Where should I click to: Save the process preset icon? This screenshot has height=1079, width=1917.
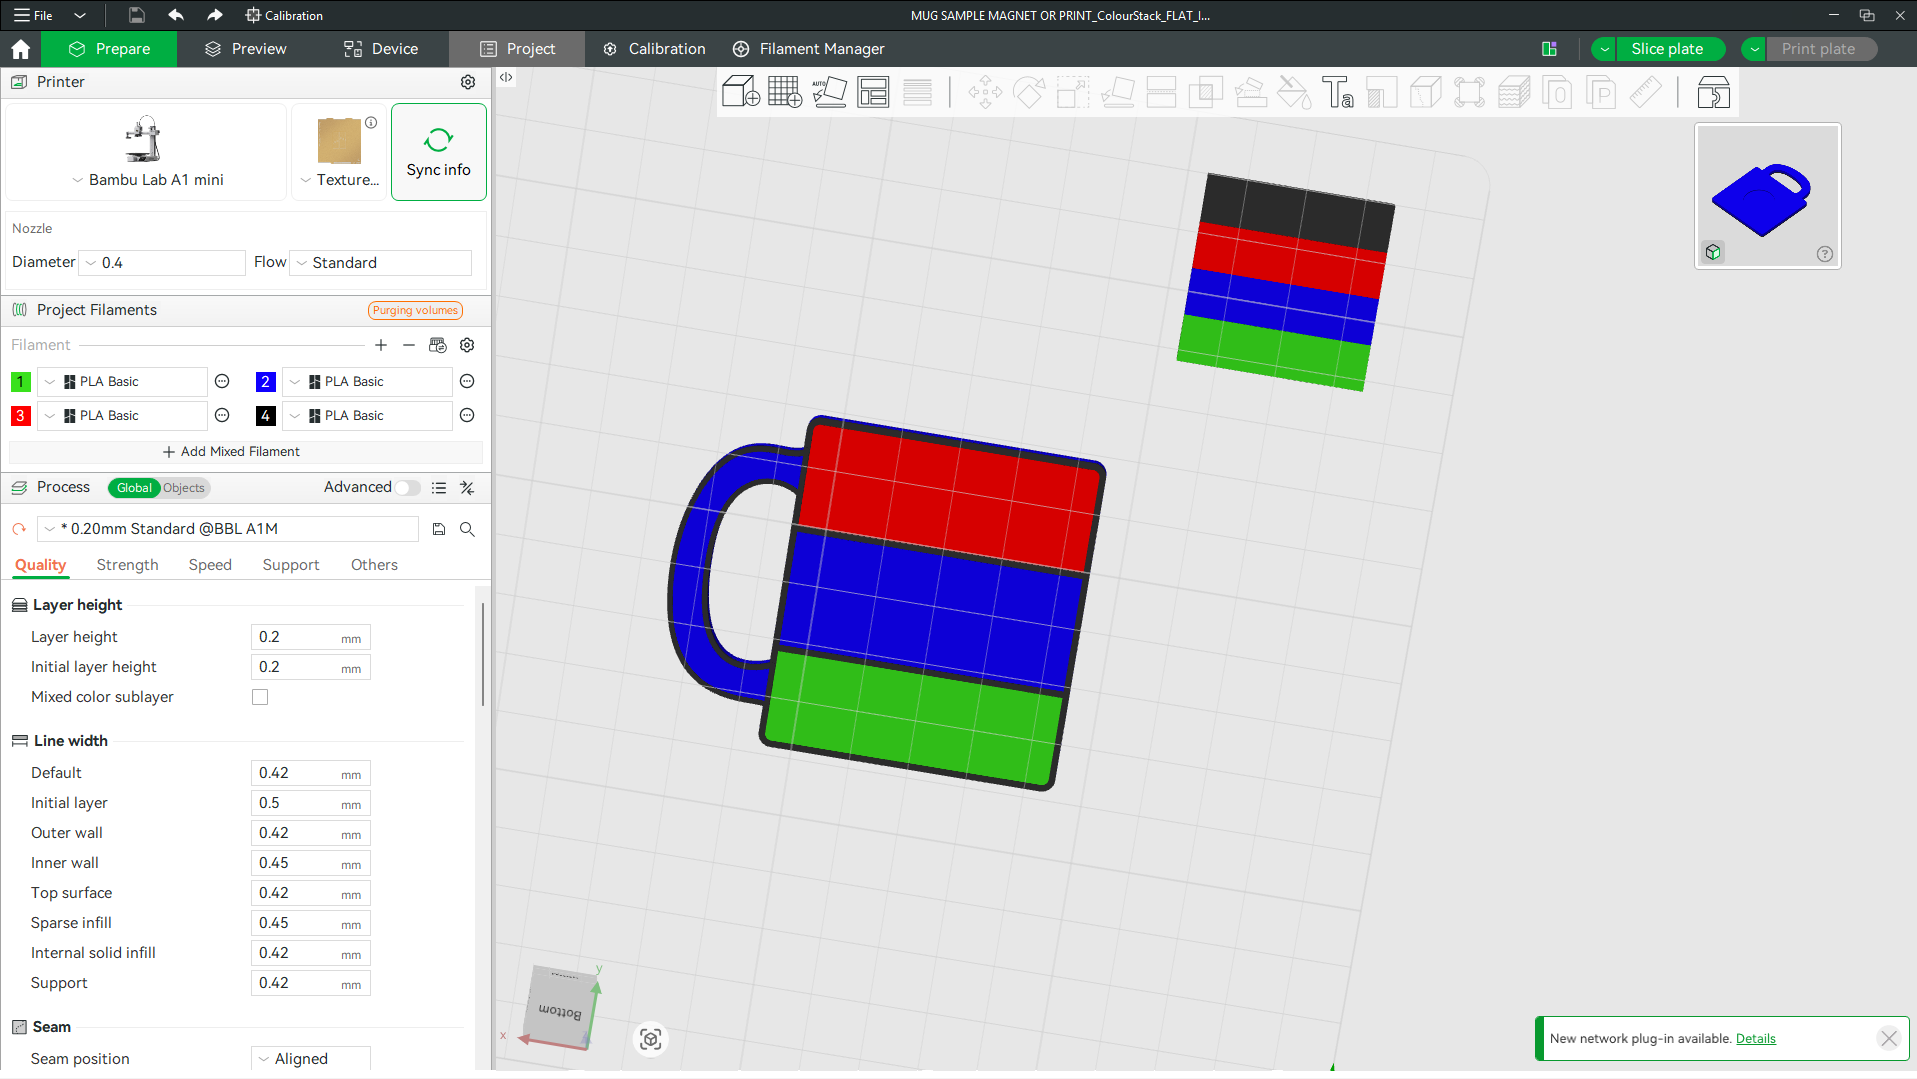pyautogui.click(x=439, y=529)
